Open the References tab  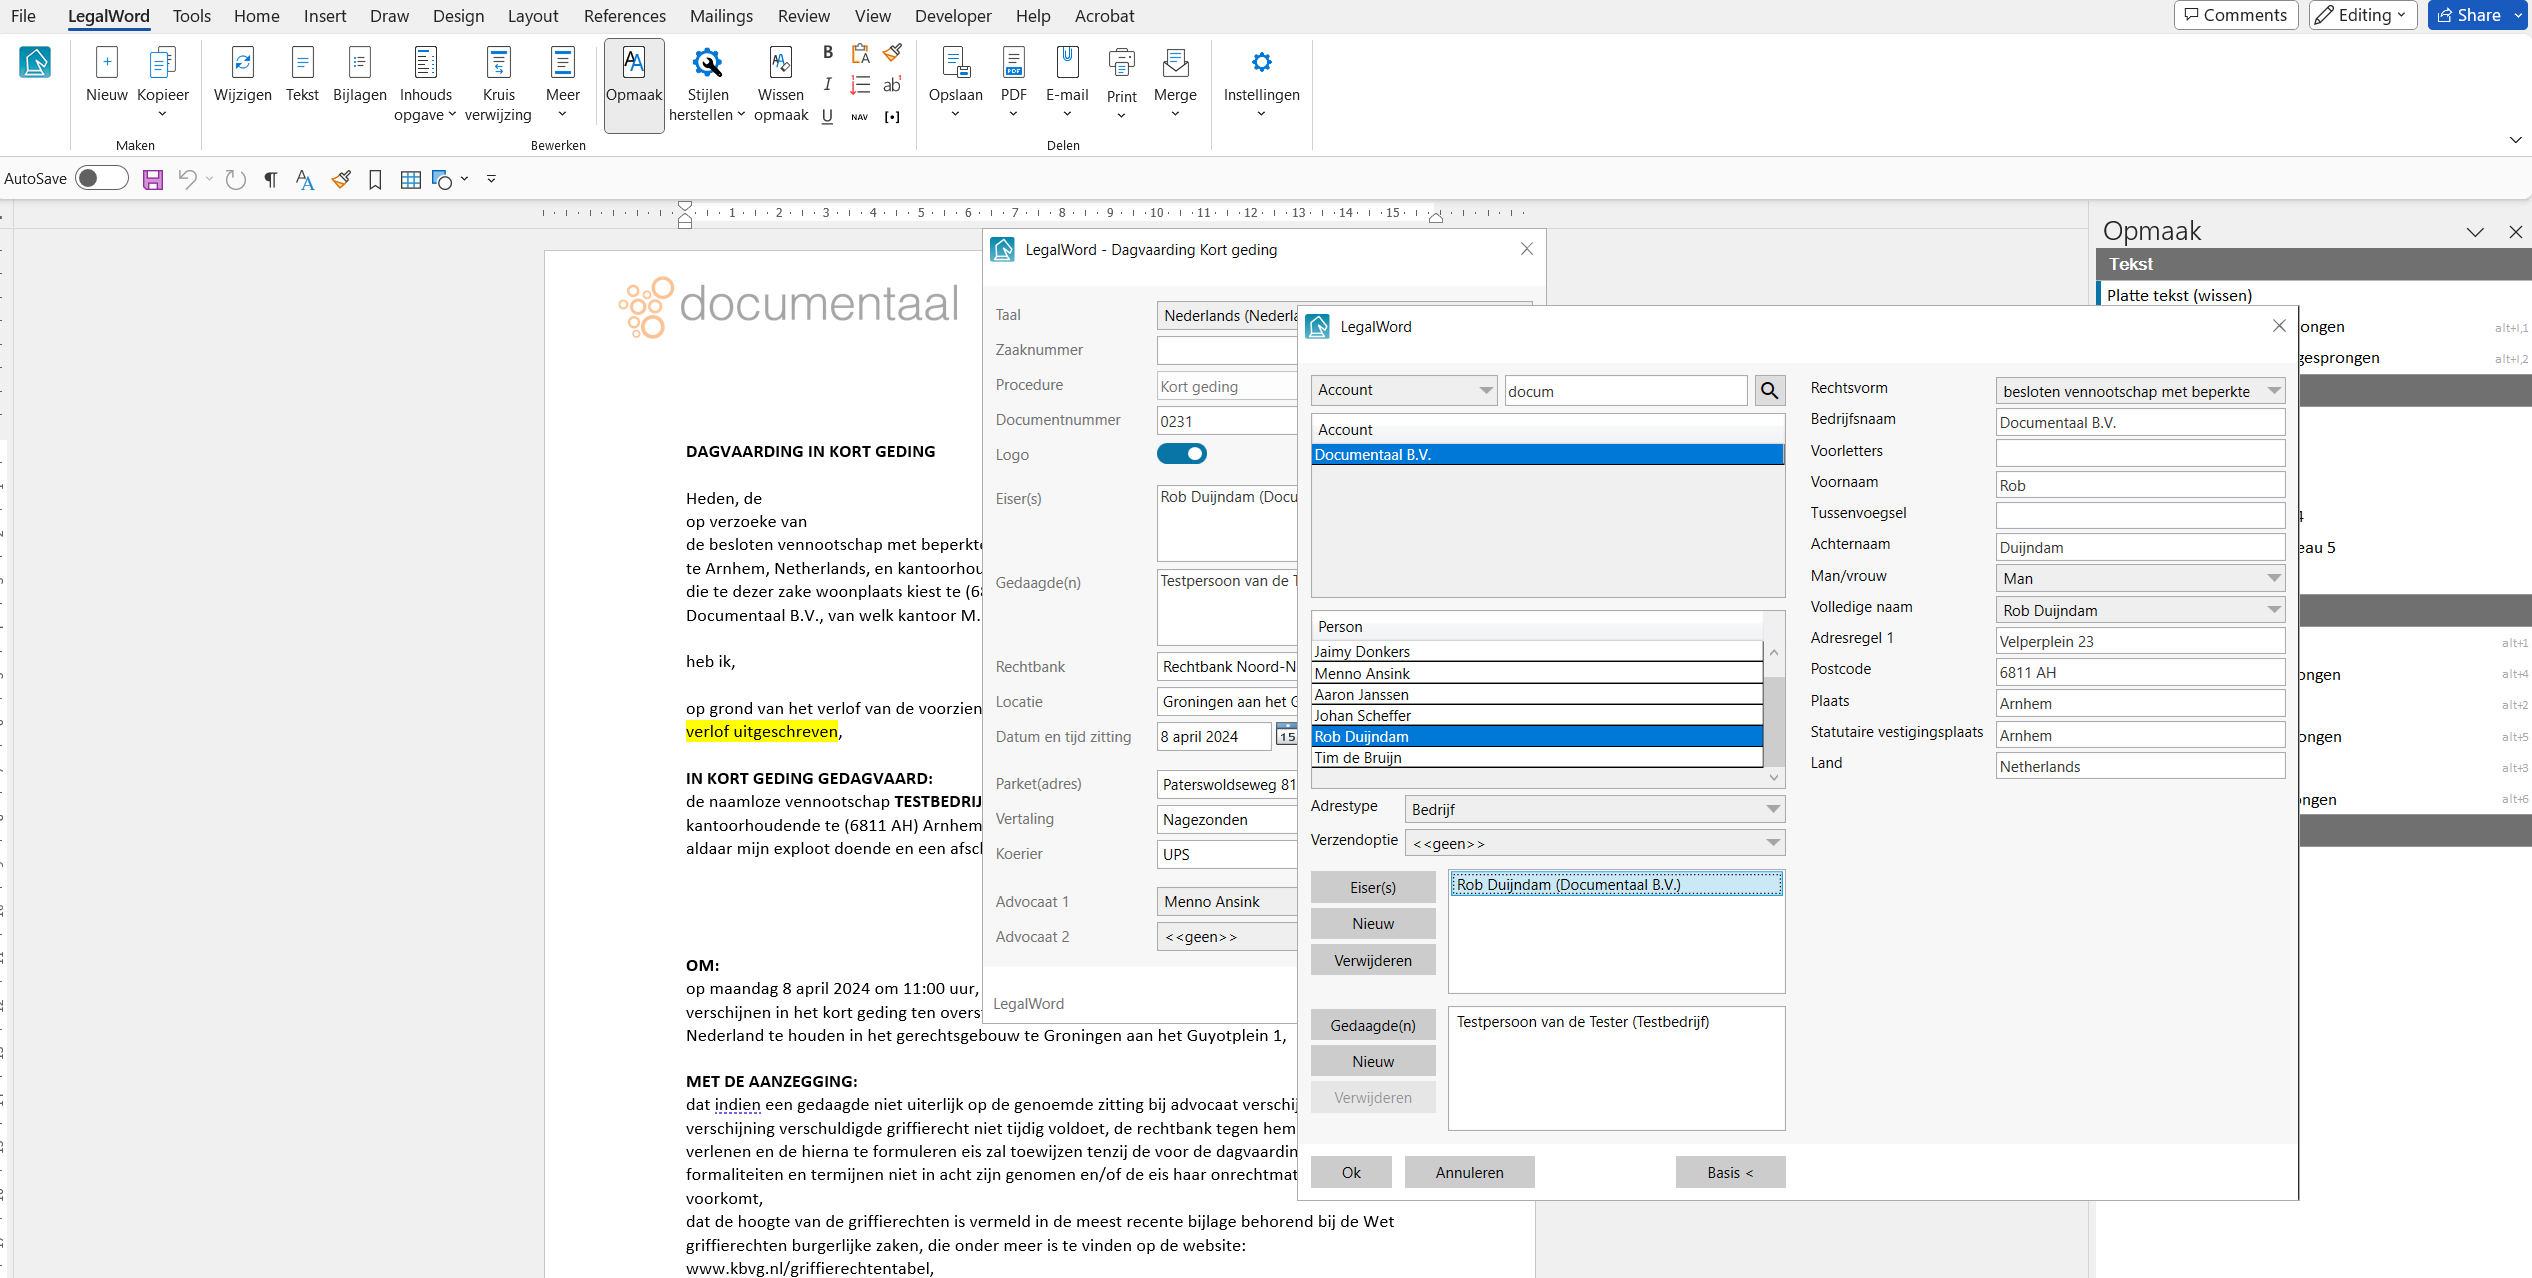624,16
